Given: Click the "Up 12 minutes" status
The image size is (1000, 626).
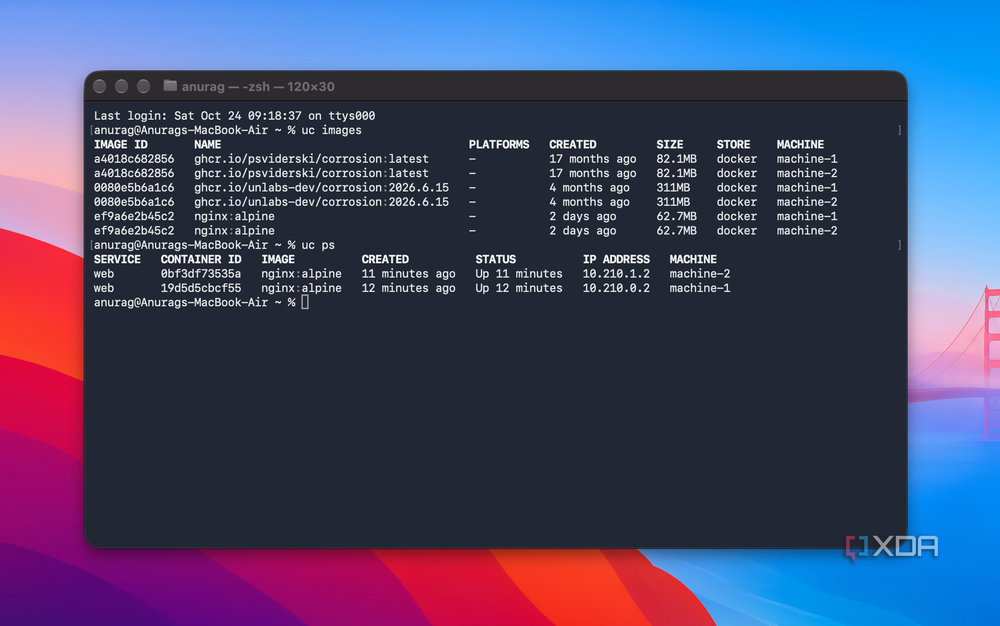Looking at the screenshot, I should [519, 288].
